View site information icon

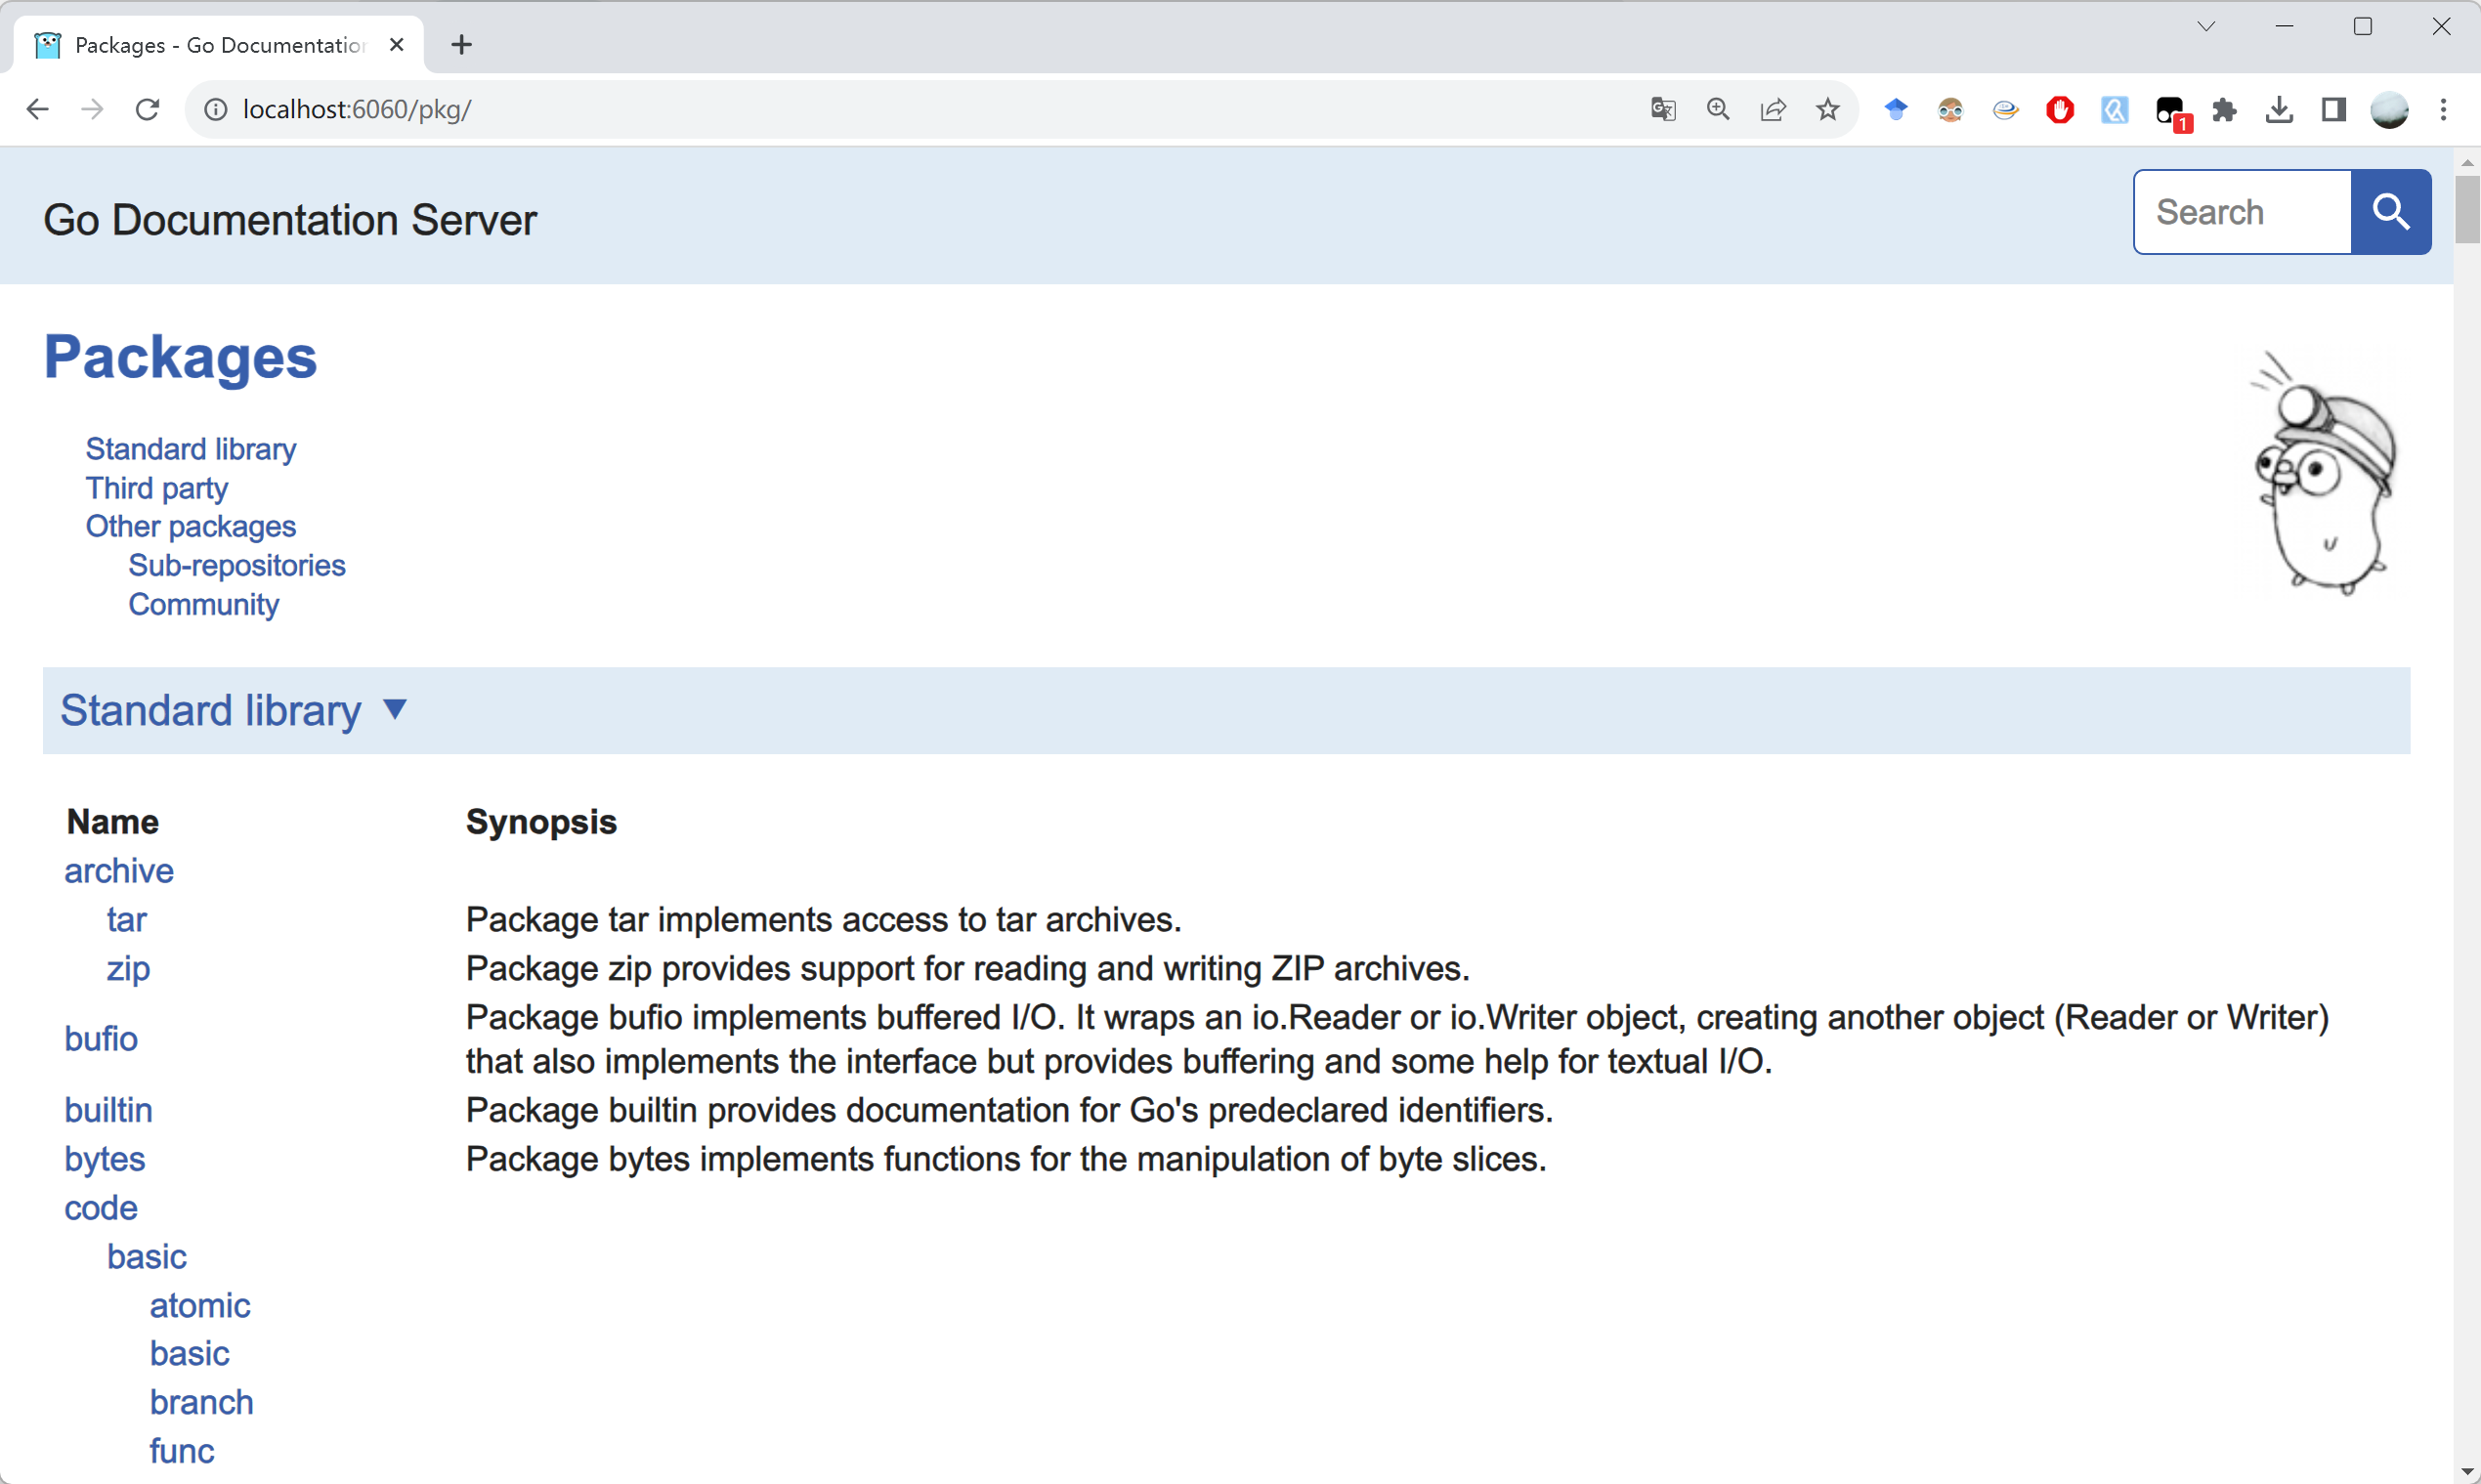click(215, 109)
